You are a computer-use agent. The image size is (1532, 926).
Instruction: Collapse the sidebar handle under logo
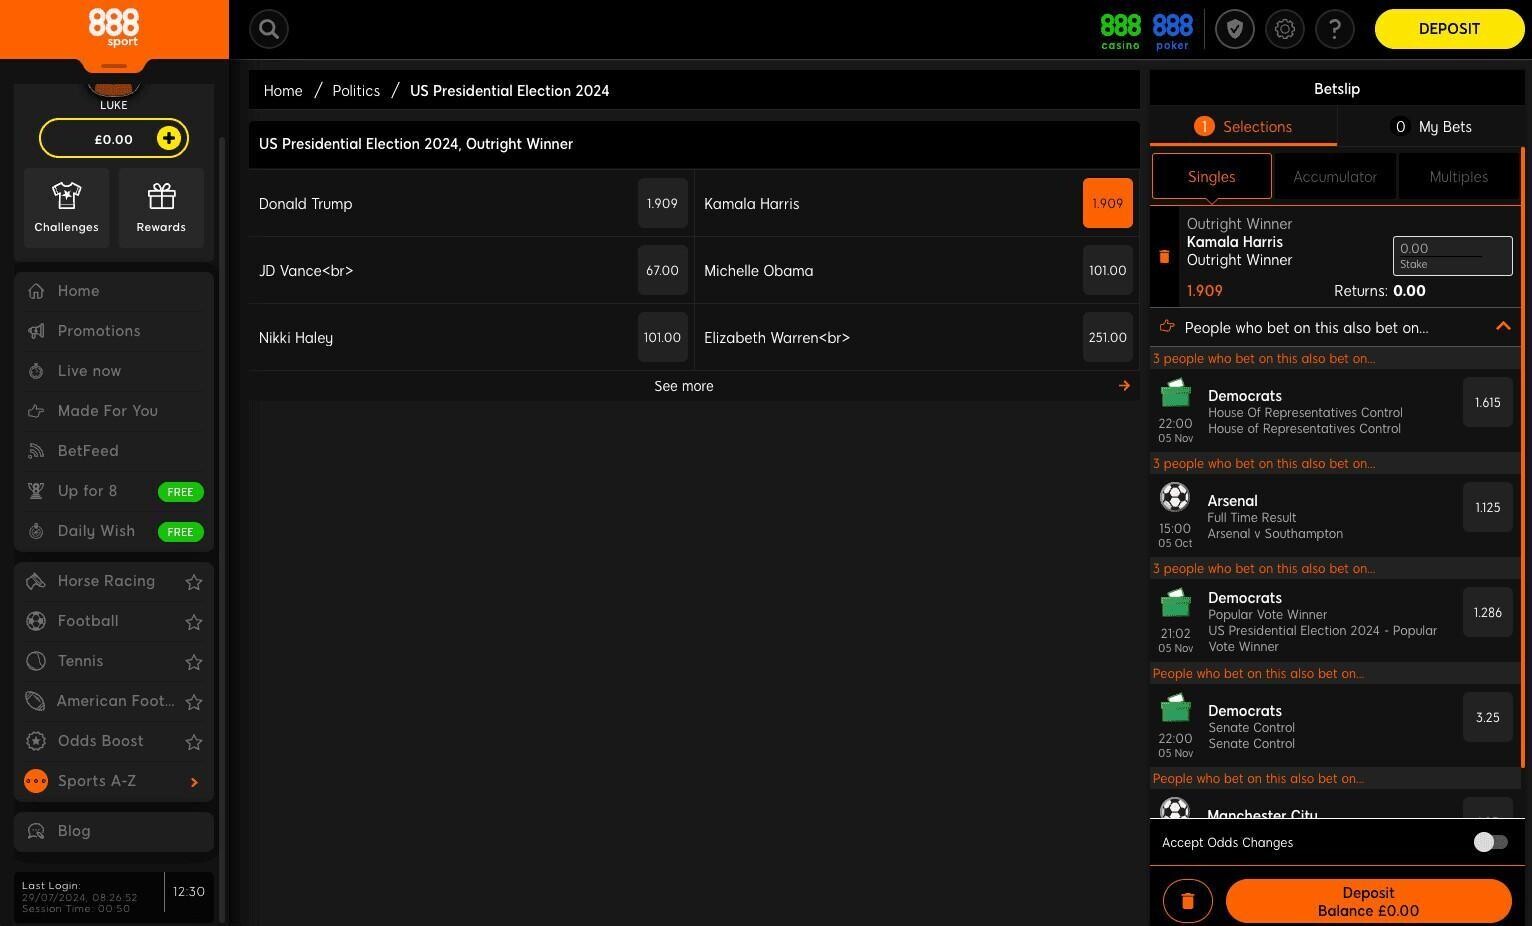coord(114,66)
